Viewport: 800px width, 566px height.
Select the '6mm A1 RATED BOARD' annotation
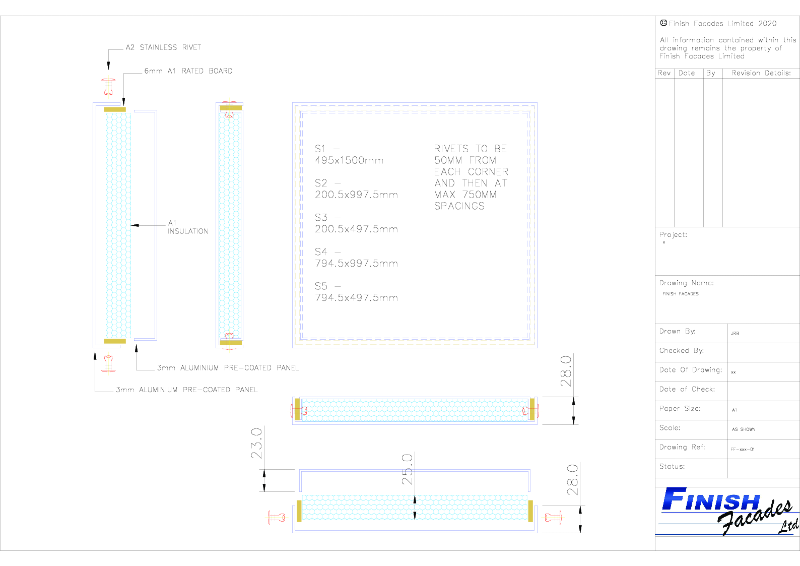187,72
